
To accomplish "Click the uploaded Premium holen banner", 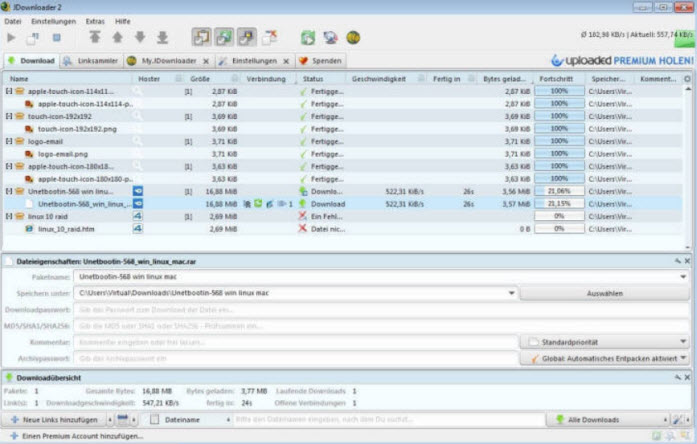I will pyautogui.click(x=622, y=60).
